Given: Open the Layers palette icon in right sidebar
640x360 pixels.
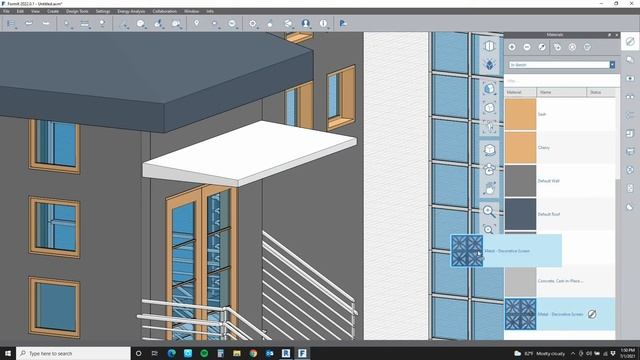Looking at the screenshot, I should 630,60.
